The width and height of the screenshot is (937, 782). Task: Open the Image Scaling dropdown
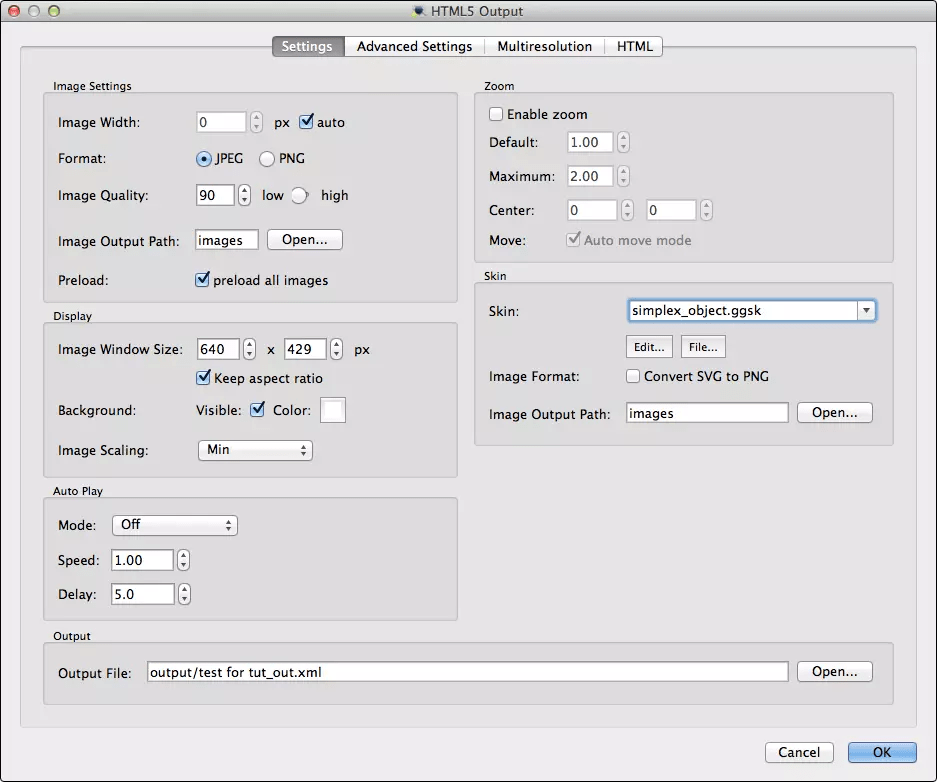(255, 450)
